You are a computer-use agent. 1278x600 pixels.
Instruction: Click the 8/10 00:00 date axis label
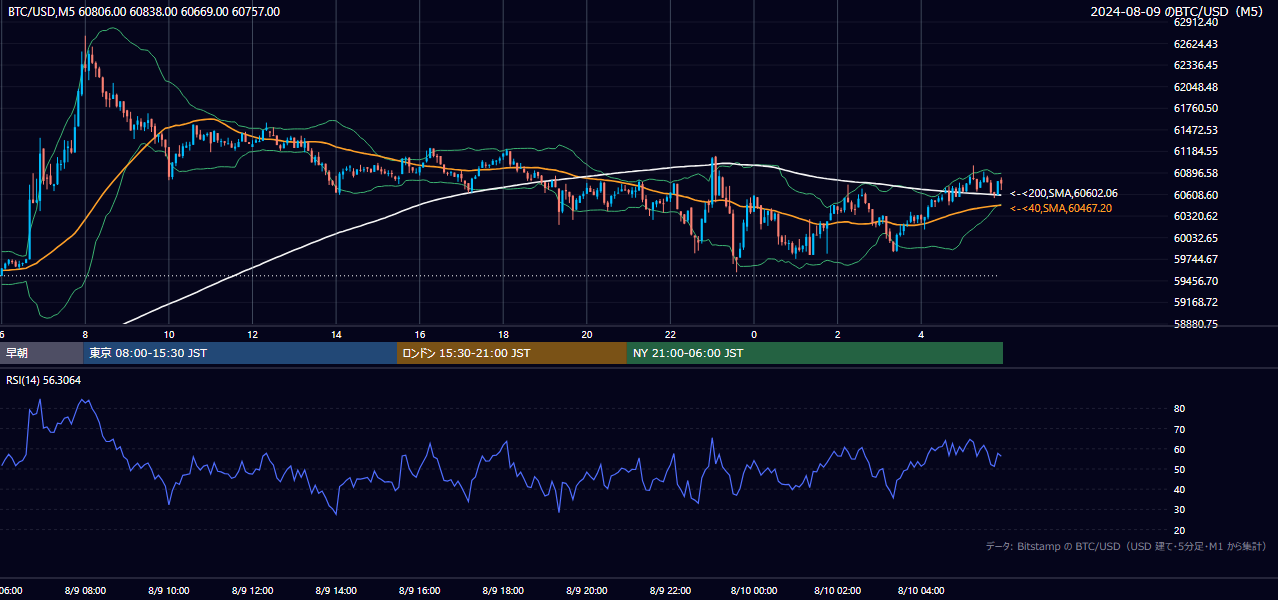(x=753, y=591)
